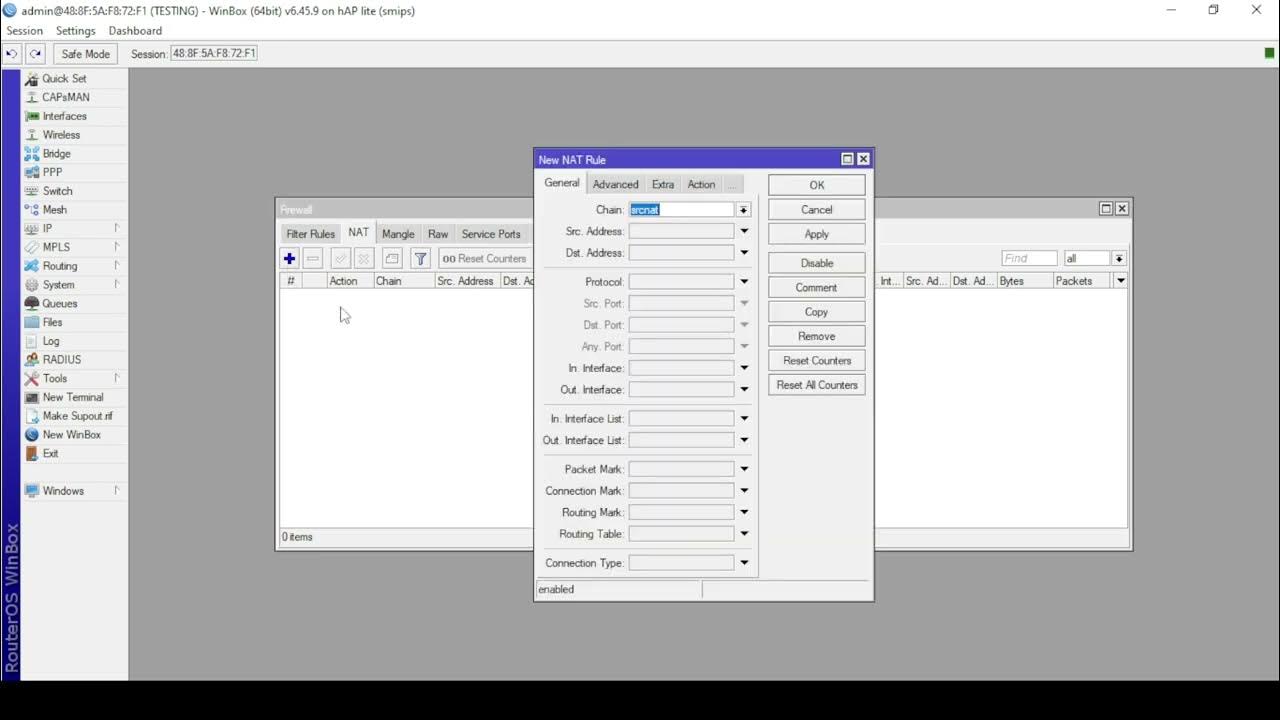Open the Session menu
1280x720 pixels.
25,31
